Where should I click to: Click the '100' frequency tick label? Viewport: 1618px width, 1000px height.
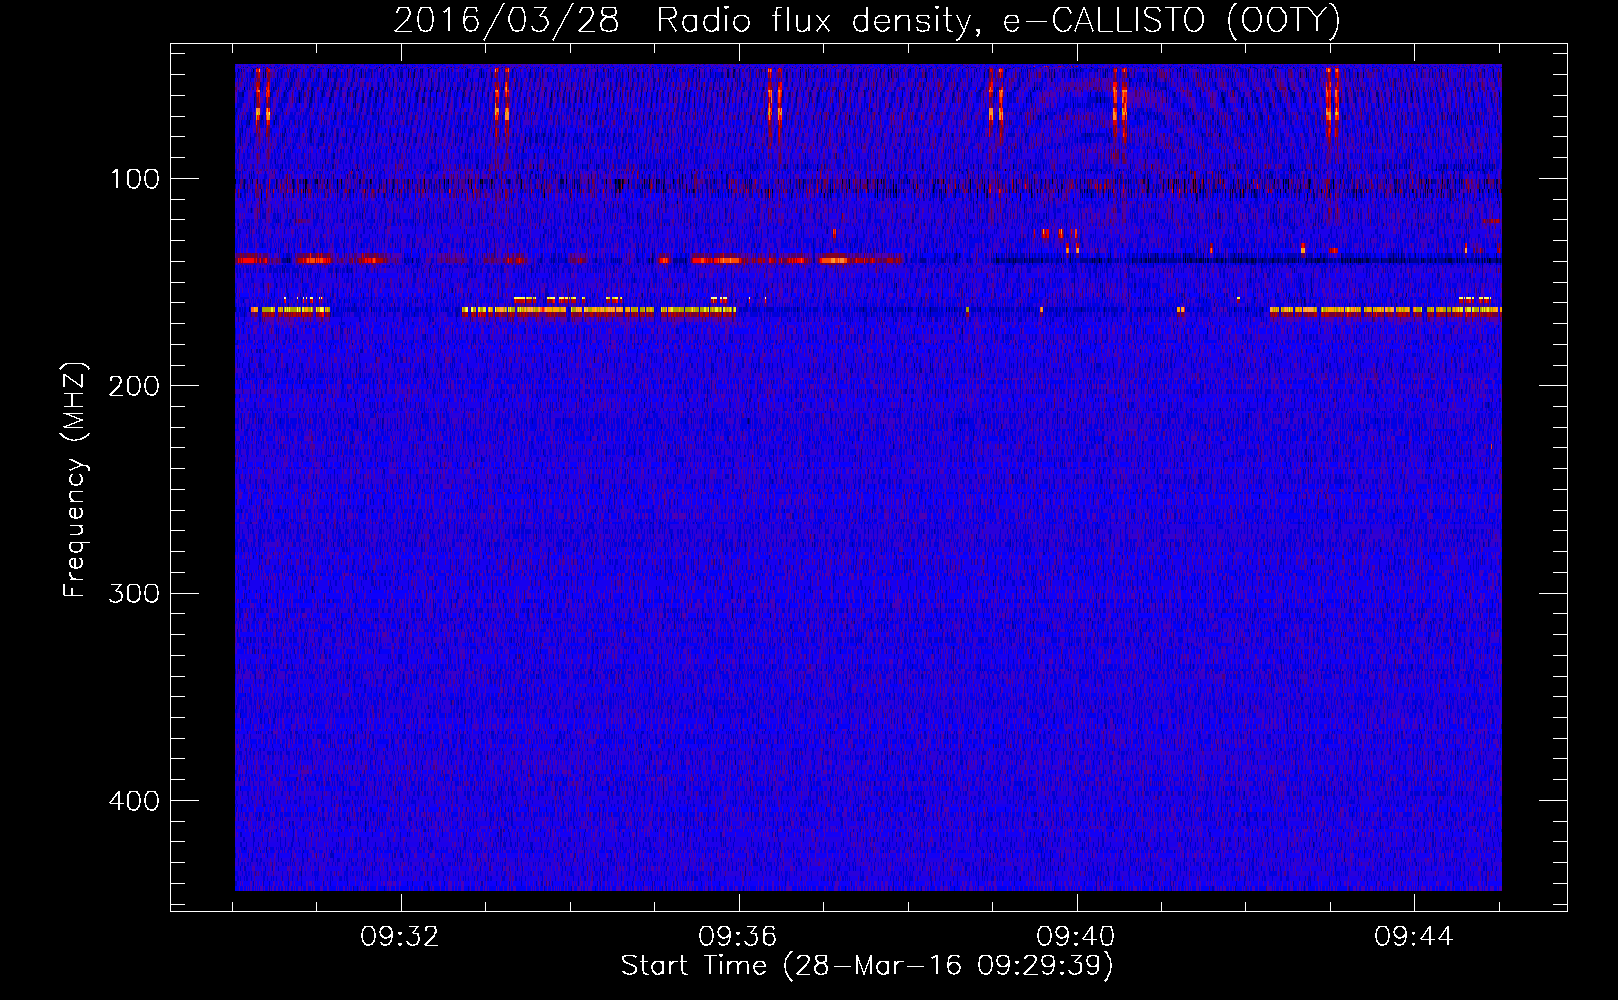tap(135, 179)
